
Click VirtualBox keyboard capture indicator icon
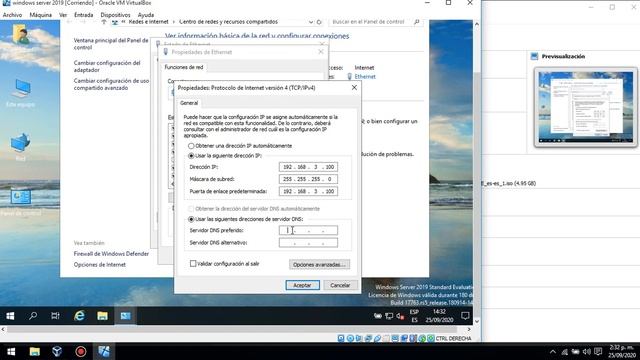point(431,338)
